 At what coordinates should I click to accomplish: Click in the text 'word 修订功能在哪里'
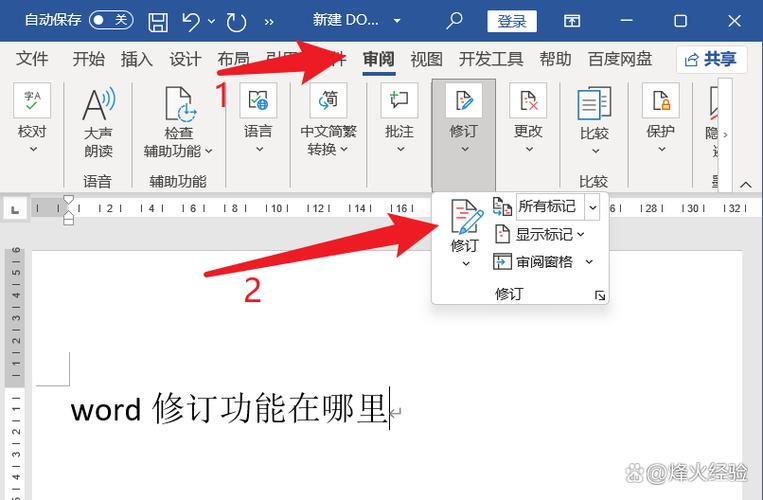coord(229,409)
